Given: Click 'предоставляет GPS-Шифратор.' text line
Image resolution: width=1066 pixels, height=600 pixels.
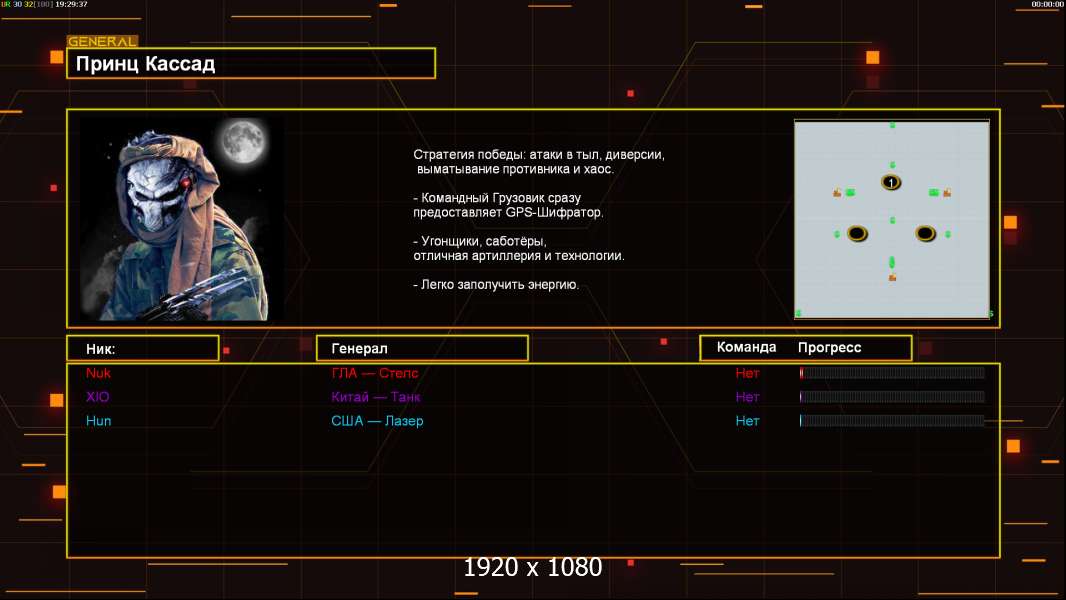Looking at the screenshot, I should pos(508,212).
